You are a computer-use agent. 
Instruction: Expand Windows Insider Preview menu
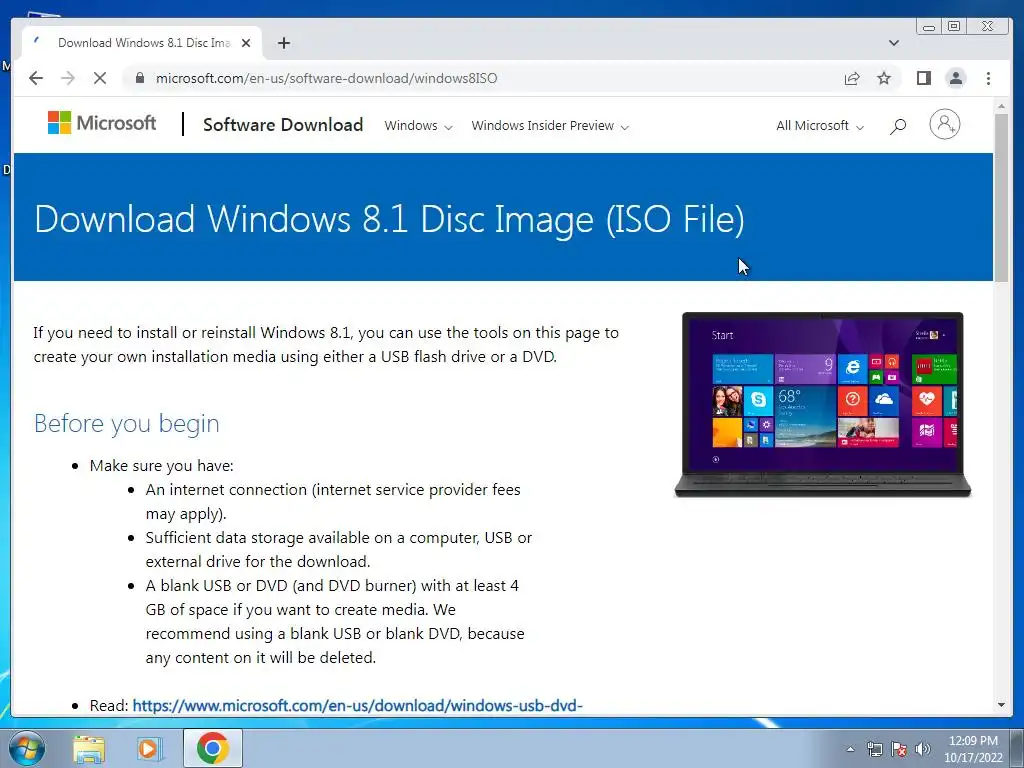pyautogui.click(x=550, y=125)
